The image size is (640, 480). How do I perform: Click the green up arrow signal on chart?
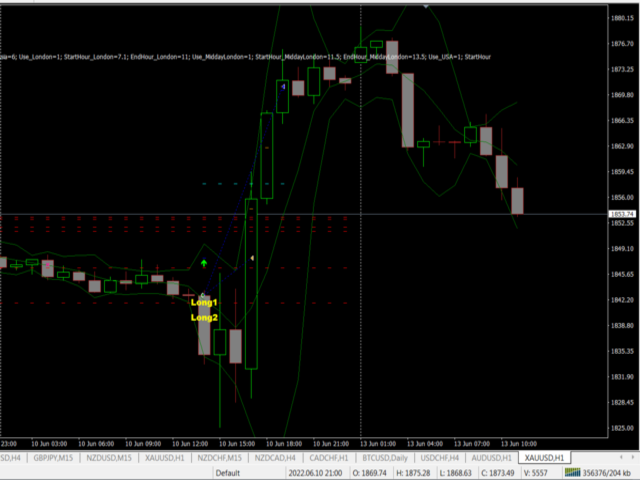[204, 263]
